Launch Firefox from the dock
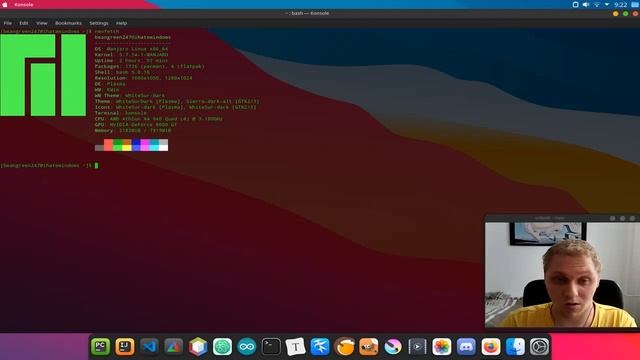This screenshot has width=640, height=360. (491, 347)
